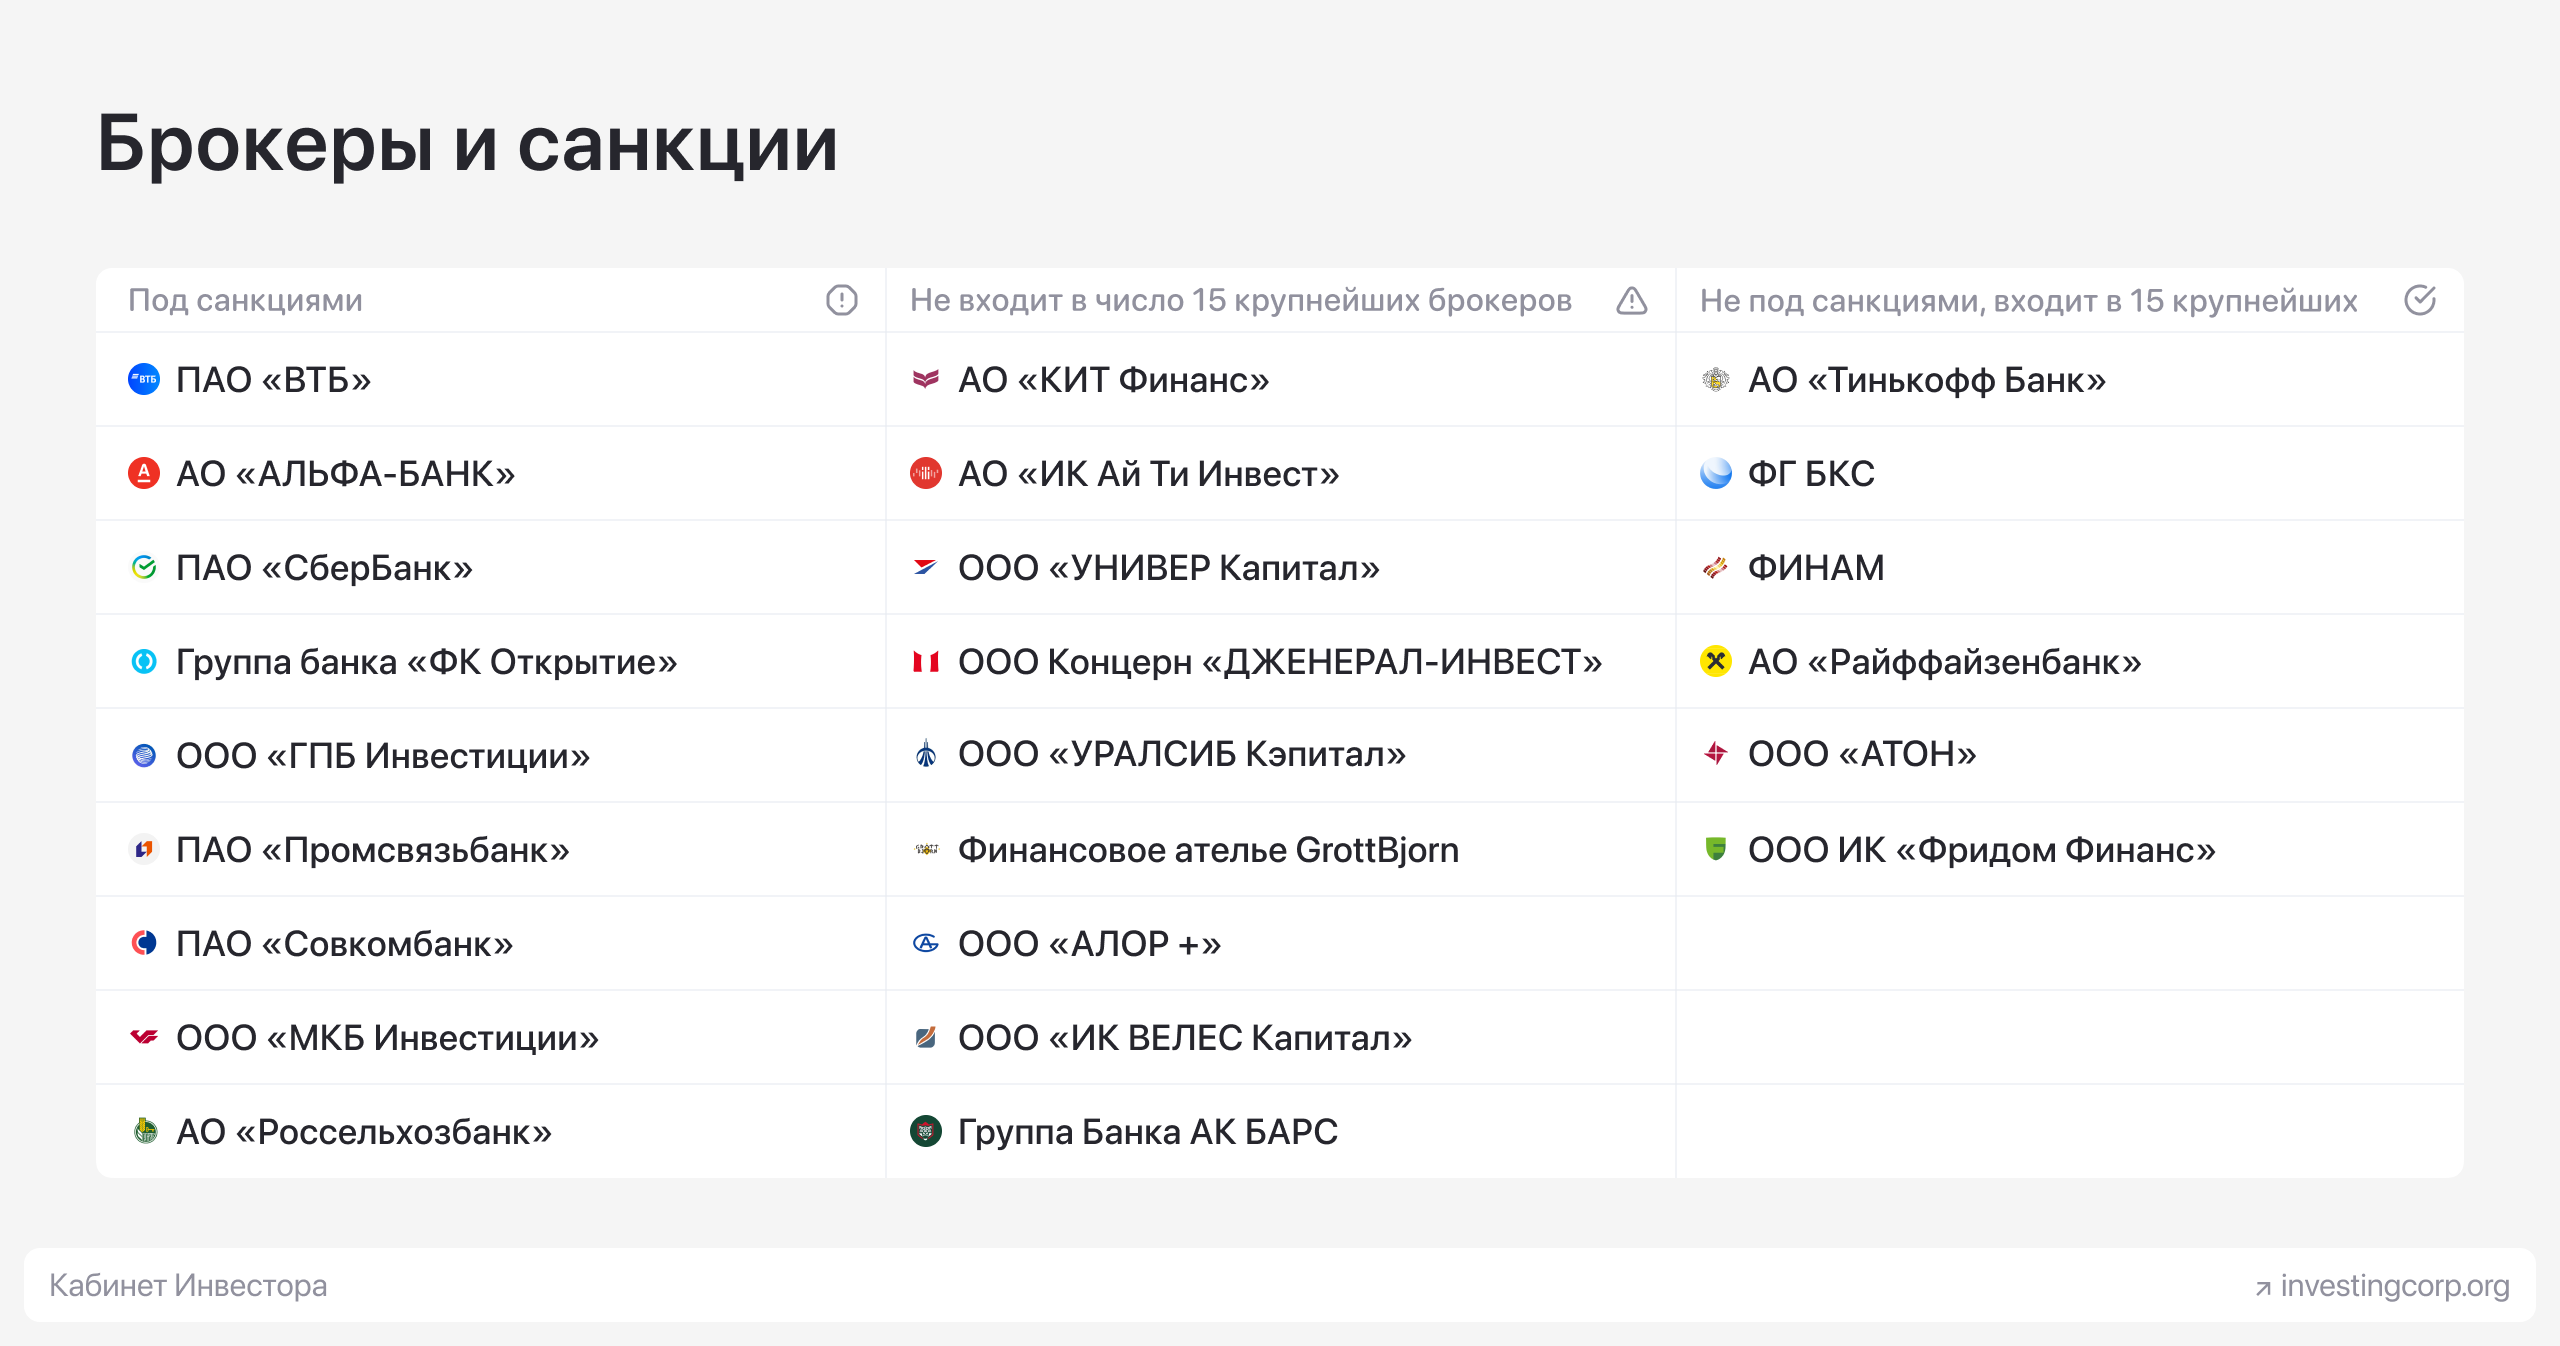This screenshot has width=2560, height=1346.
Task: Select «Не под санкциями, входит в 15 крупнейших» header
Action: 2029,300
